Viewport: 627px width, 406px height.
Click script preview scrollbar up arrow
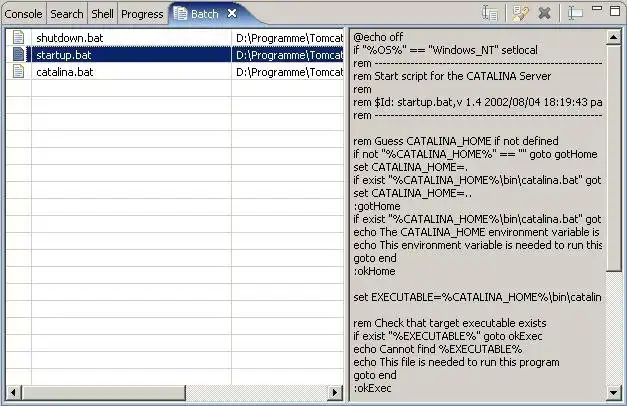click(613, 37)
